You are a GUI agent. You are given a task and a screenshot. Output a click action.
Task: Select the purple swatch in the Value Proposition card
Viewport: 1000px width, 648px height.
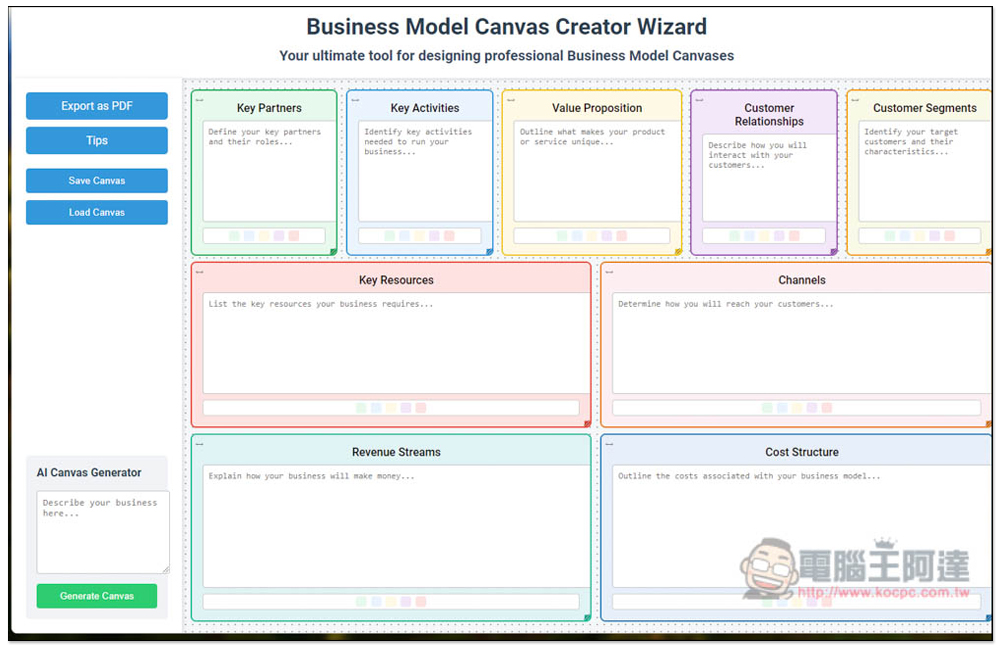(x=607, y=236)
